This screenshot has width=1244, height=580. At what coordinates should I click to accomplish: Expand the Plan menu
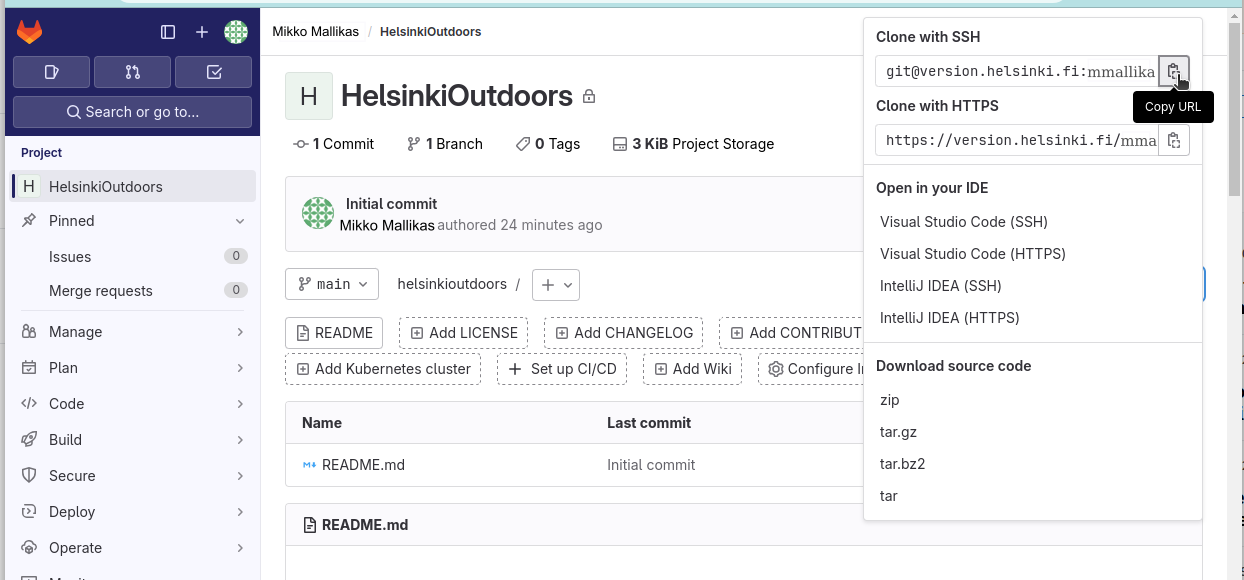(x=133, y=368)
